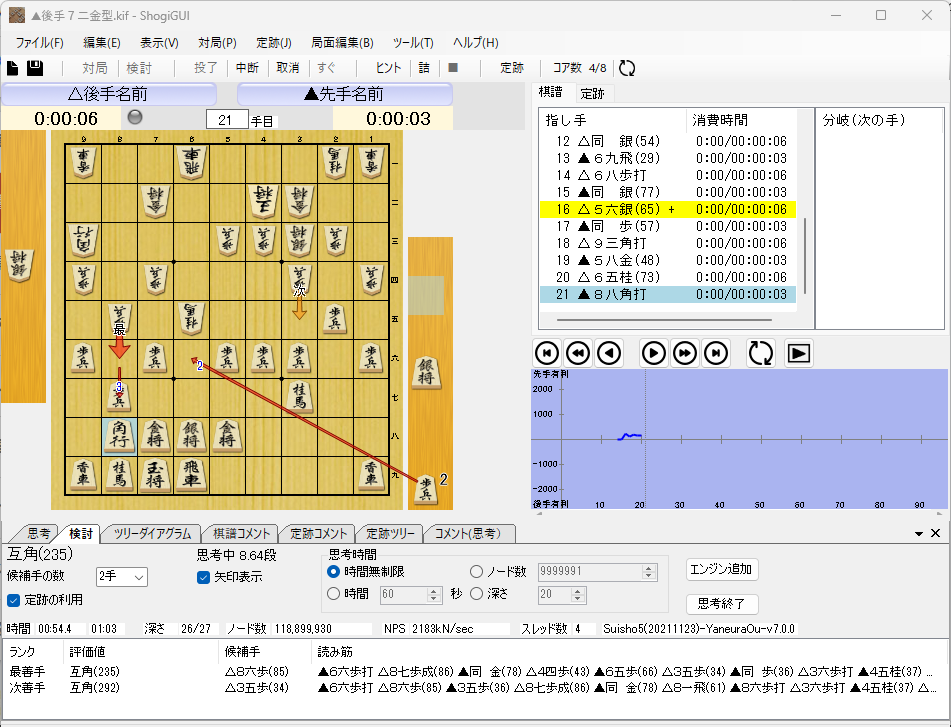The image size is (951, 727).
Task: Open the 編集(E) menu
Action: (102, 43)
